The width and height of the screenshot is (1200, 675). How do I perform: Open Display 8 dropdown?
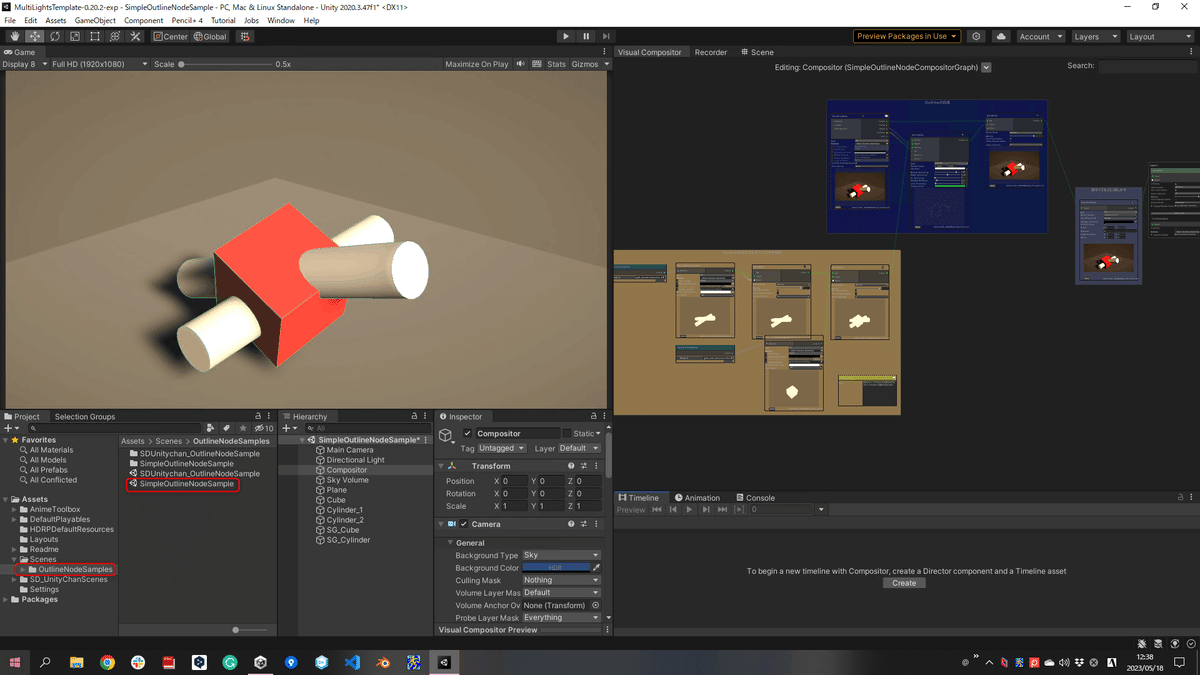[24, 64]
